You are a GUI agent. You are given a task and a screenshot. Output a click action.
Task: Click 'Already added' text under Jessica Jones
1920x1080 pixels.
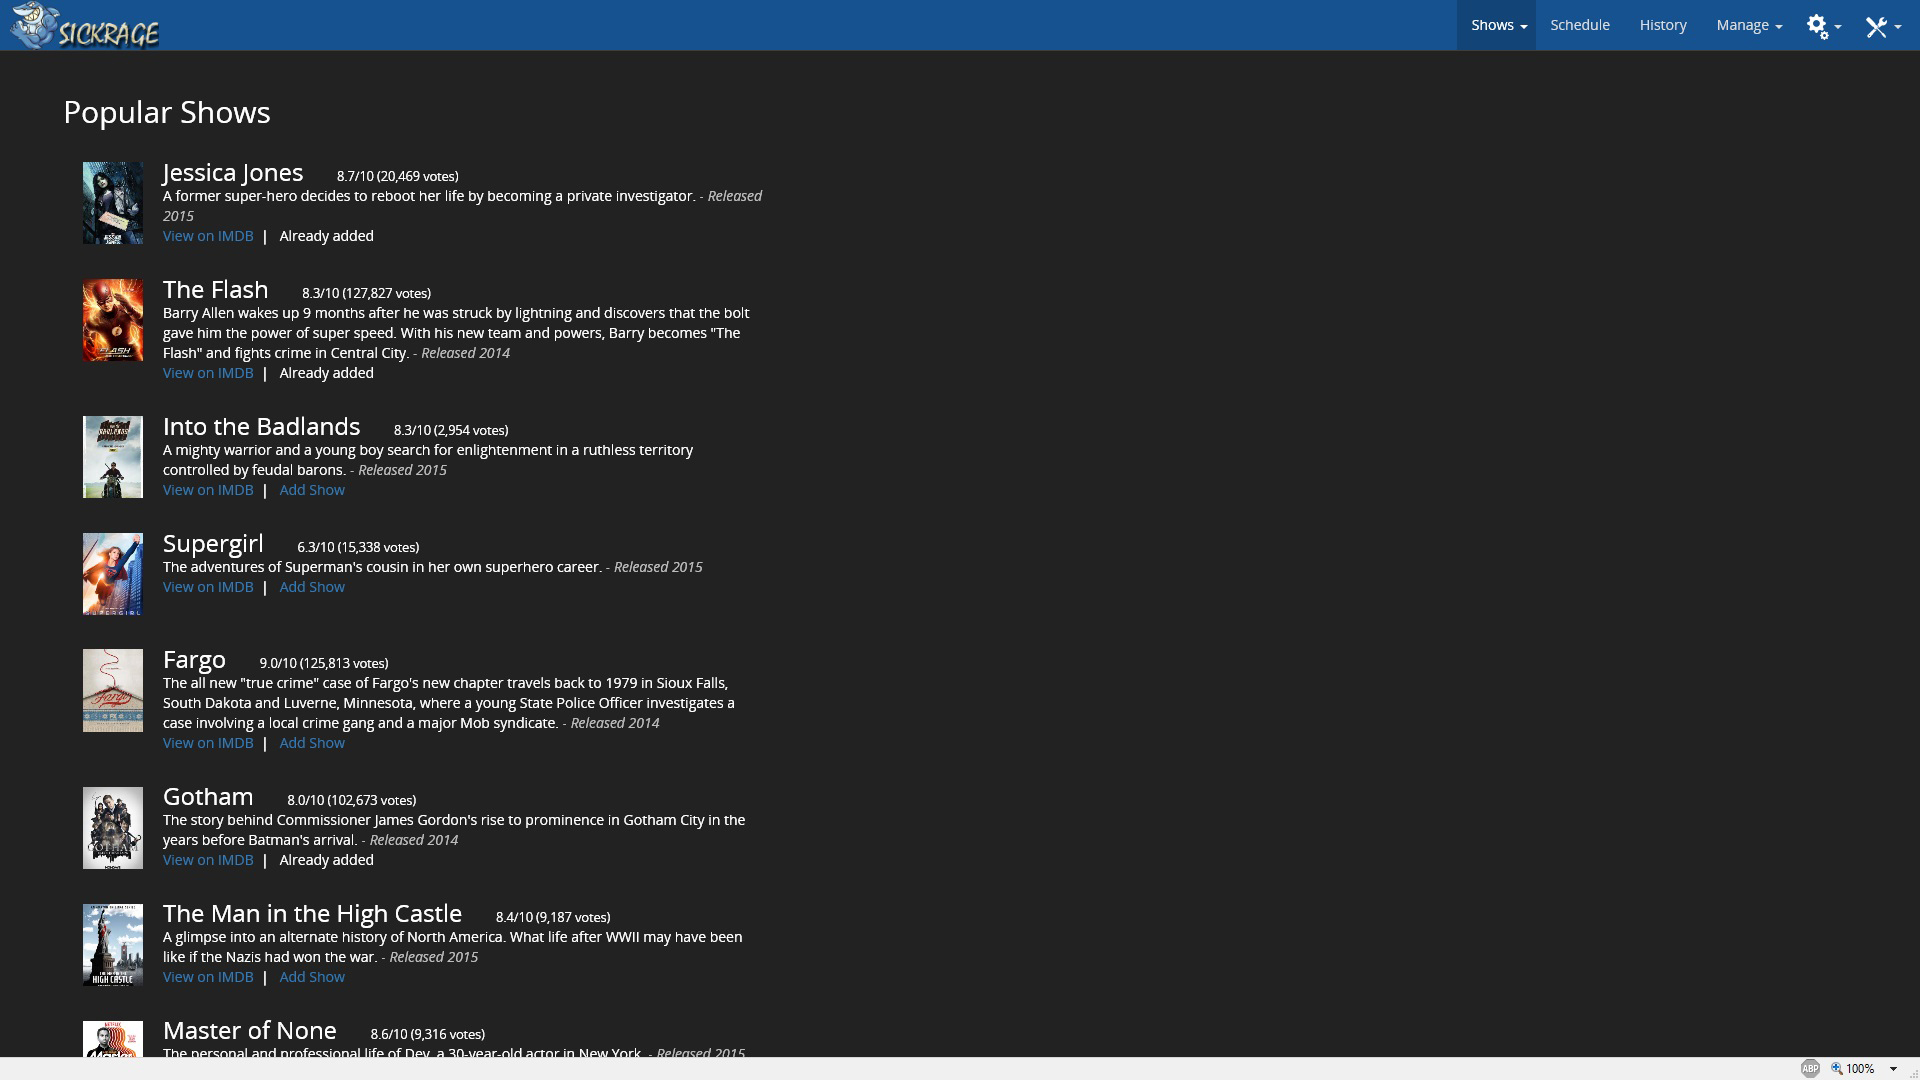327,236
